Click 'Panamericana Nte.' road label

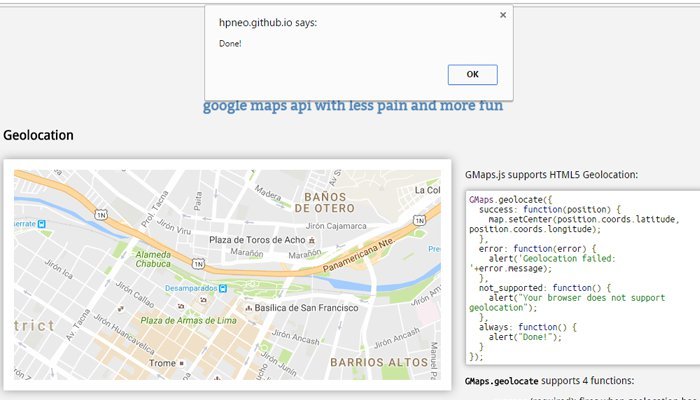358,255
